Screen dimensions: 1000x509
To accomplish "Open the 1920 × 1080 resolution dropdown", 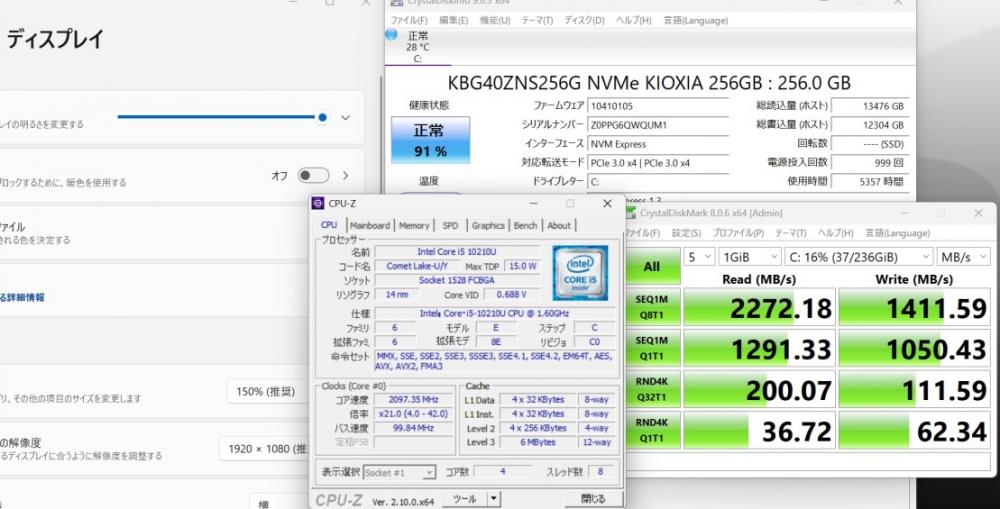I will point(264,448).
